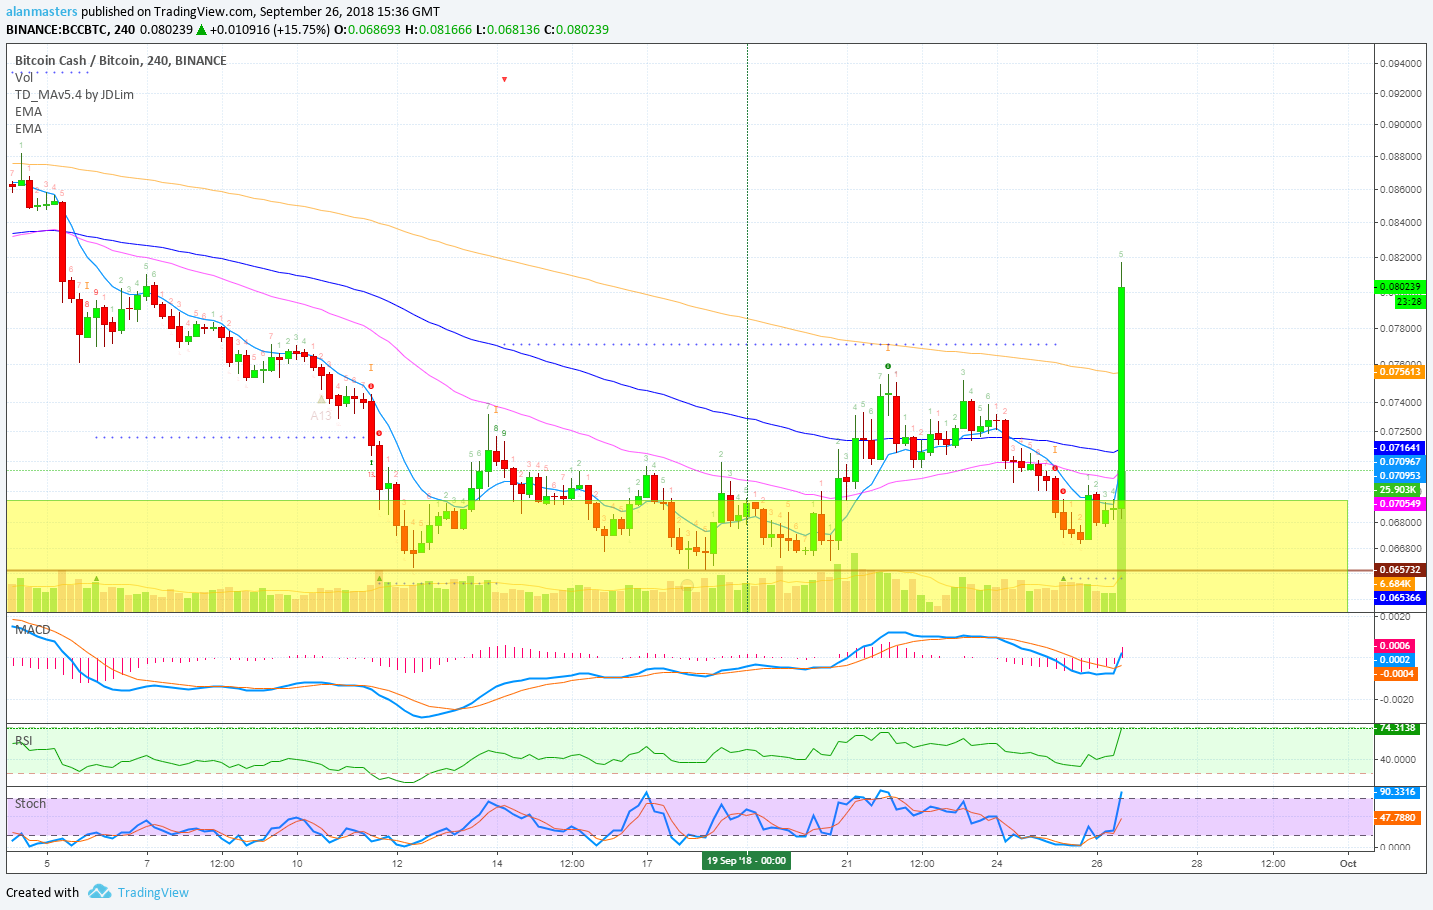Screen dimensions: 1433x910
Task: Click the red down-triangle marker near chart top
Action: tap(504, 79)
